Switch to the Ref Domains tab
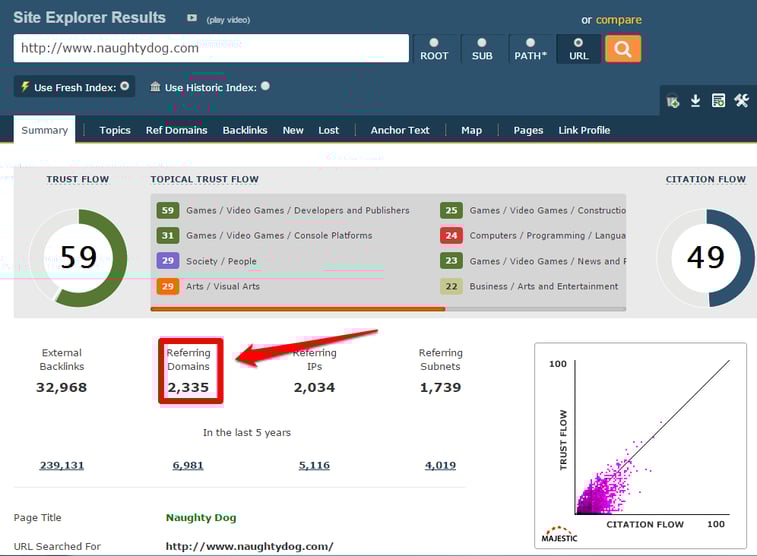This screenshot has width=757, height=556. click(176, 130)
